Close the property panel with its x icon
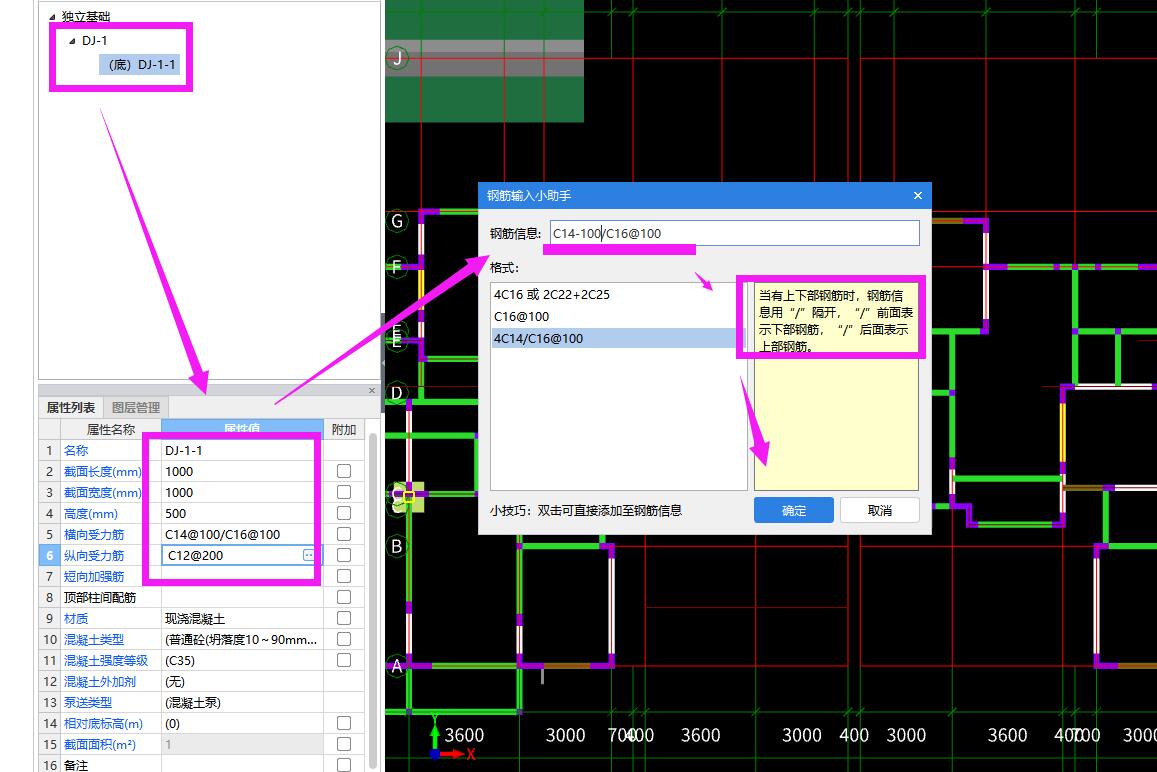The height and width of the screenshot is (772, 1157). pos(372,390)
